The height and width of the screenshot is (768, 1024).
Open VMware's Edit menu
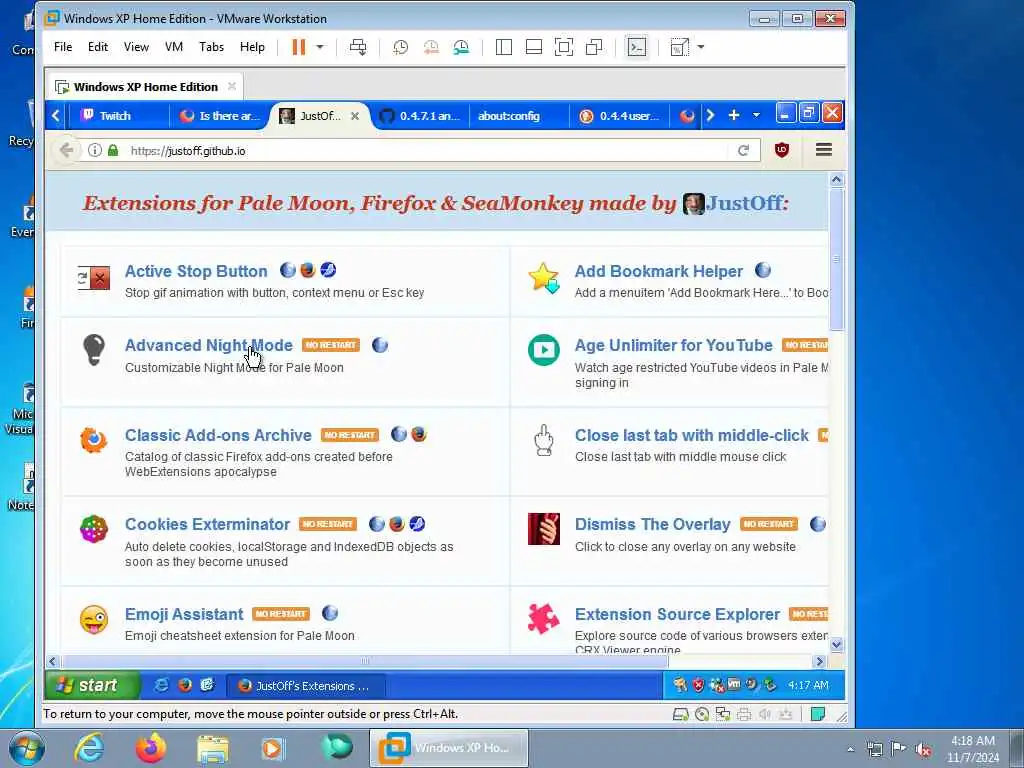98,47
